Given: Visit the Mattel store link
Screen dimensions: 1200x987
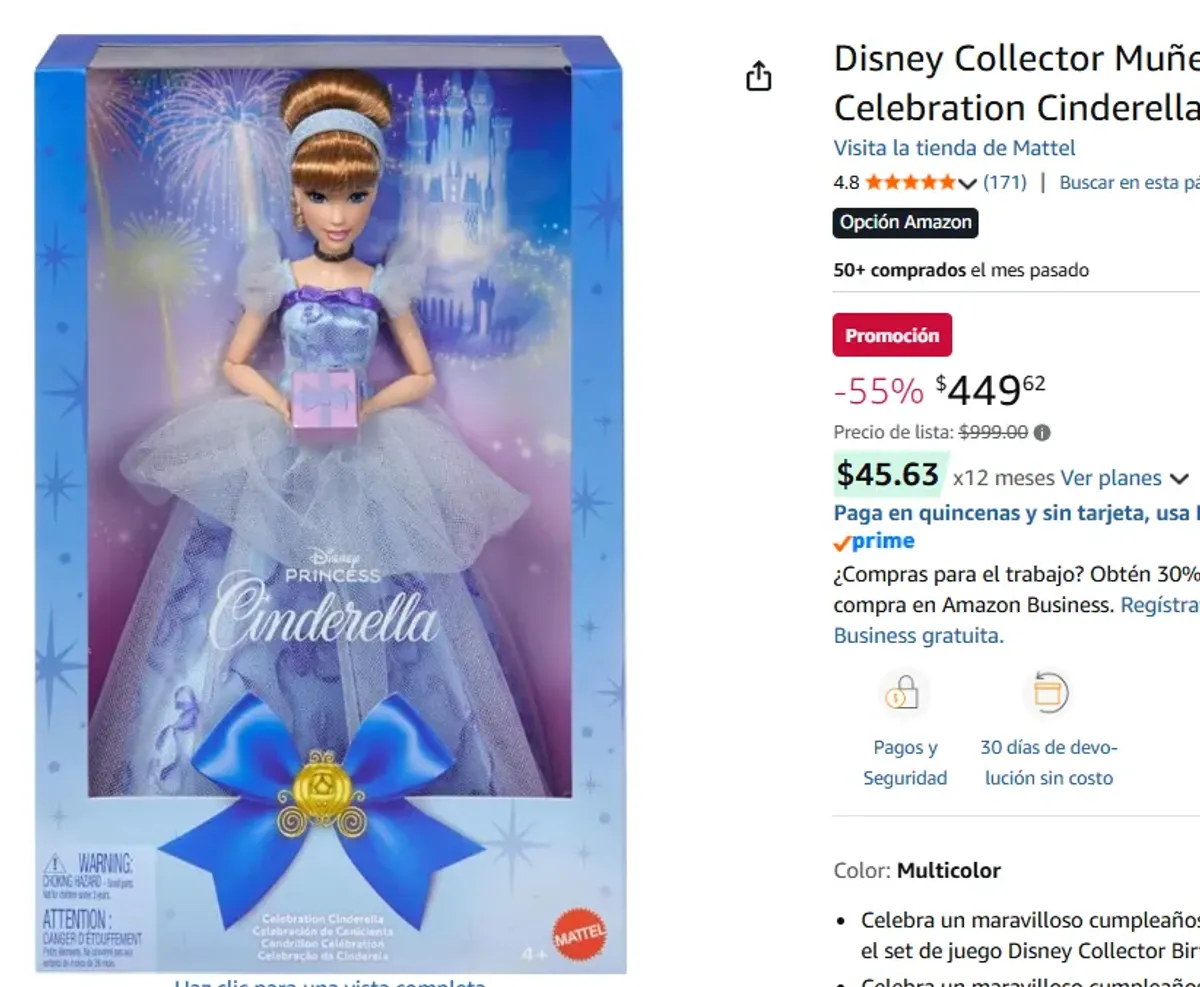Looking at the screenshot, I should 953,147.
